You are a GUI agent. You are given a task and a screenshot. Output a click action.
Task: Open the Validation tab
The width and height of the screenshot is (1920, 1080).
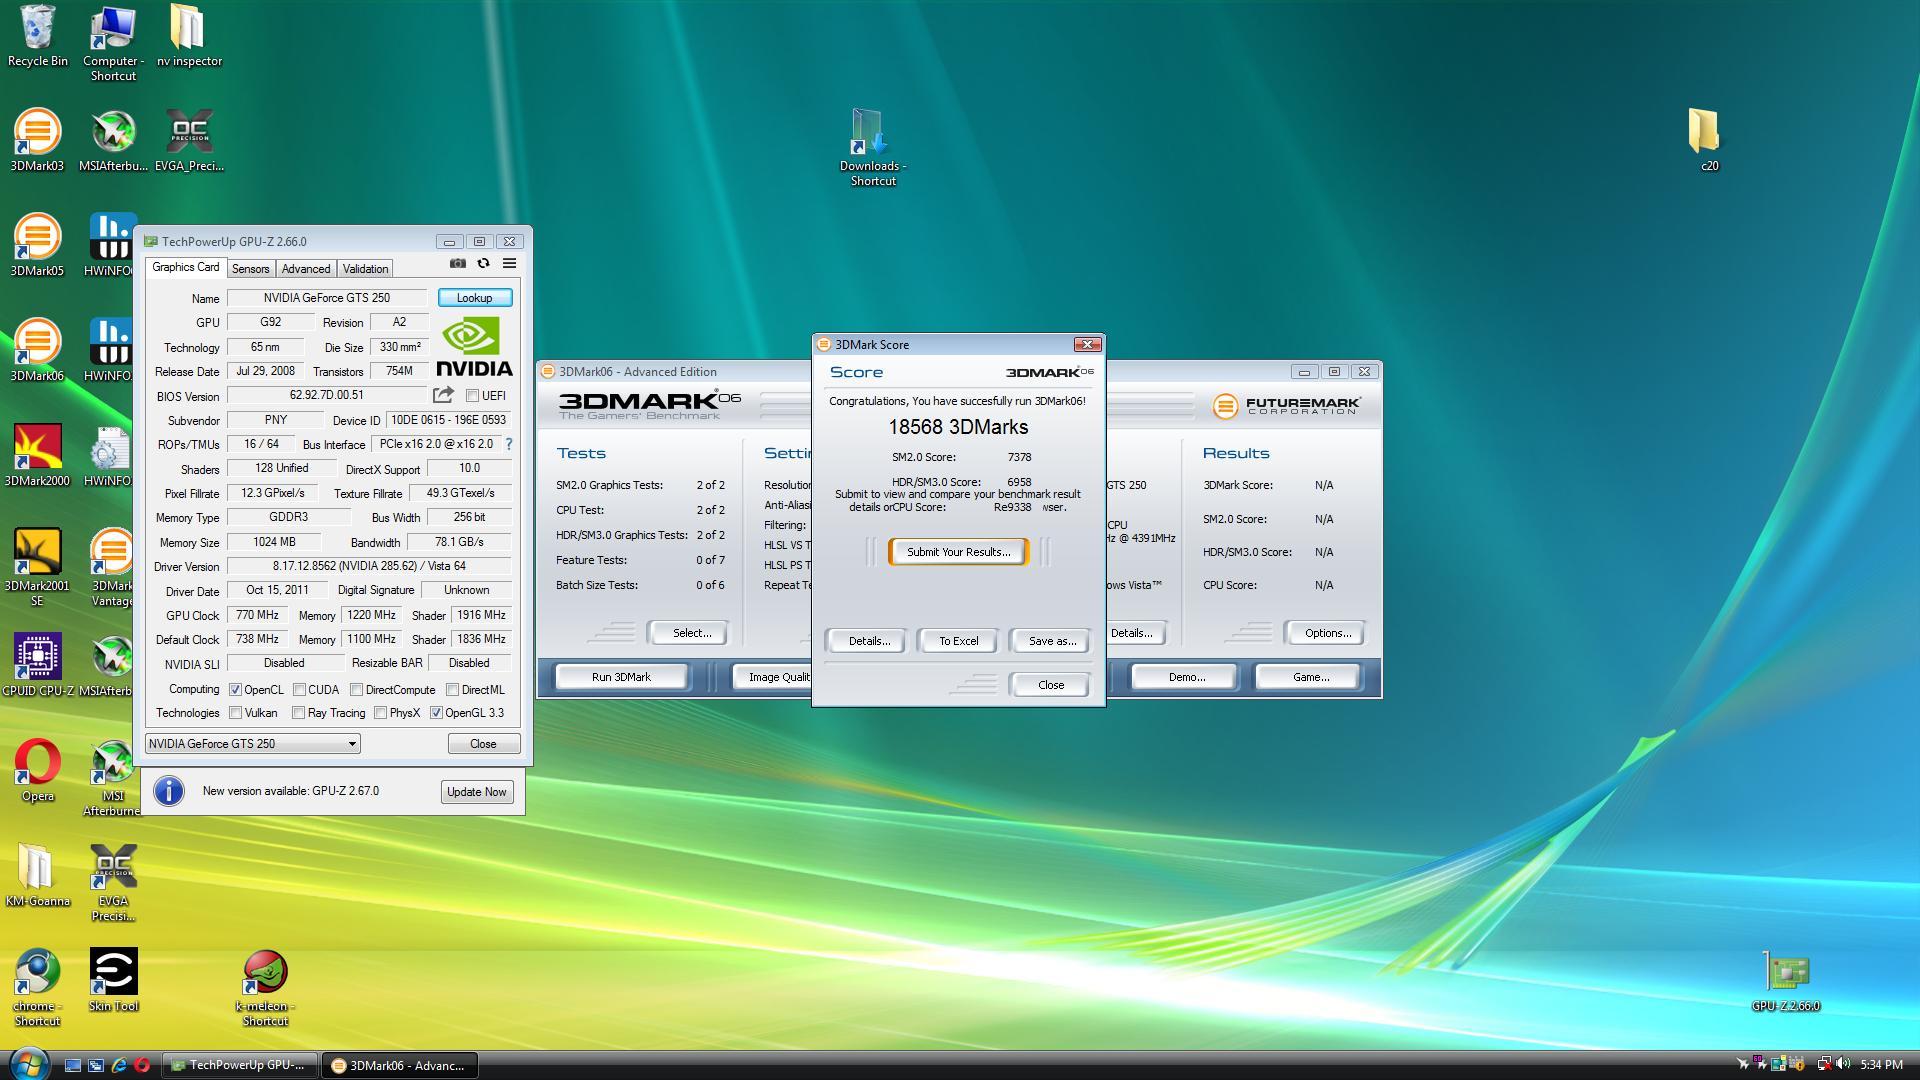click(x=365, y=269)
